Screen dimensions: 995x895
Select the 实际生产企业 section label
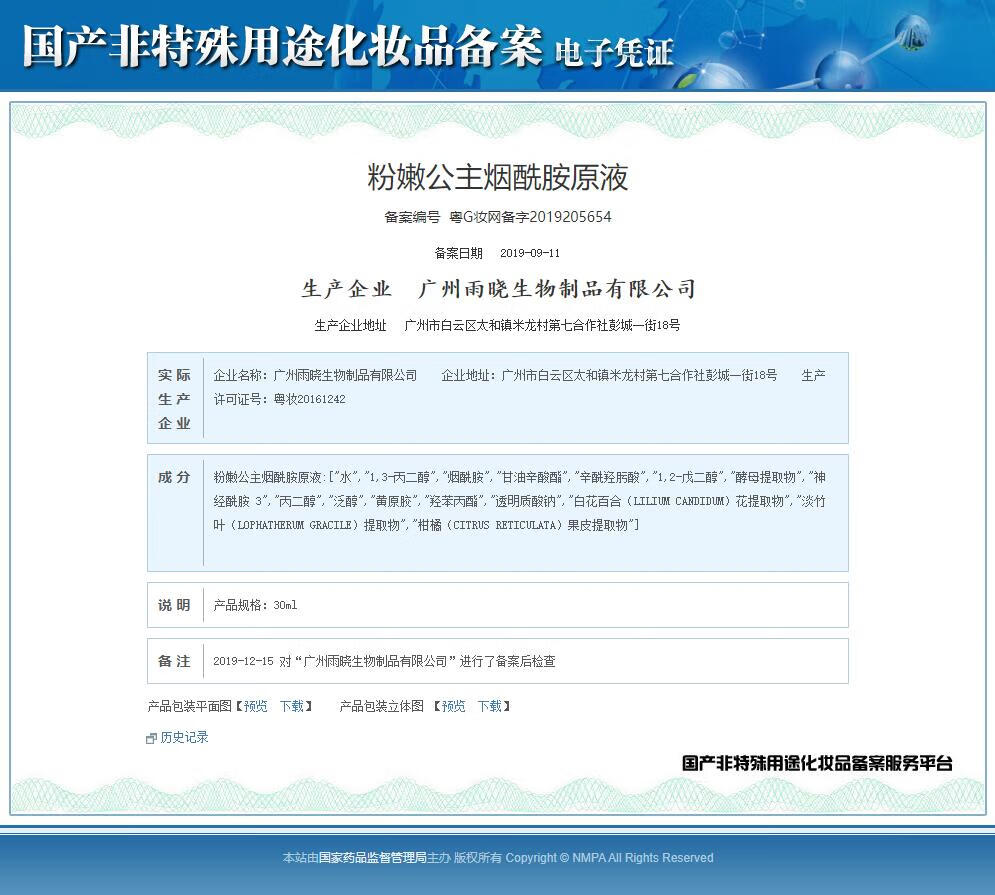click(x=174, y=397)
